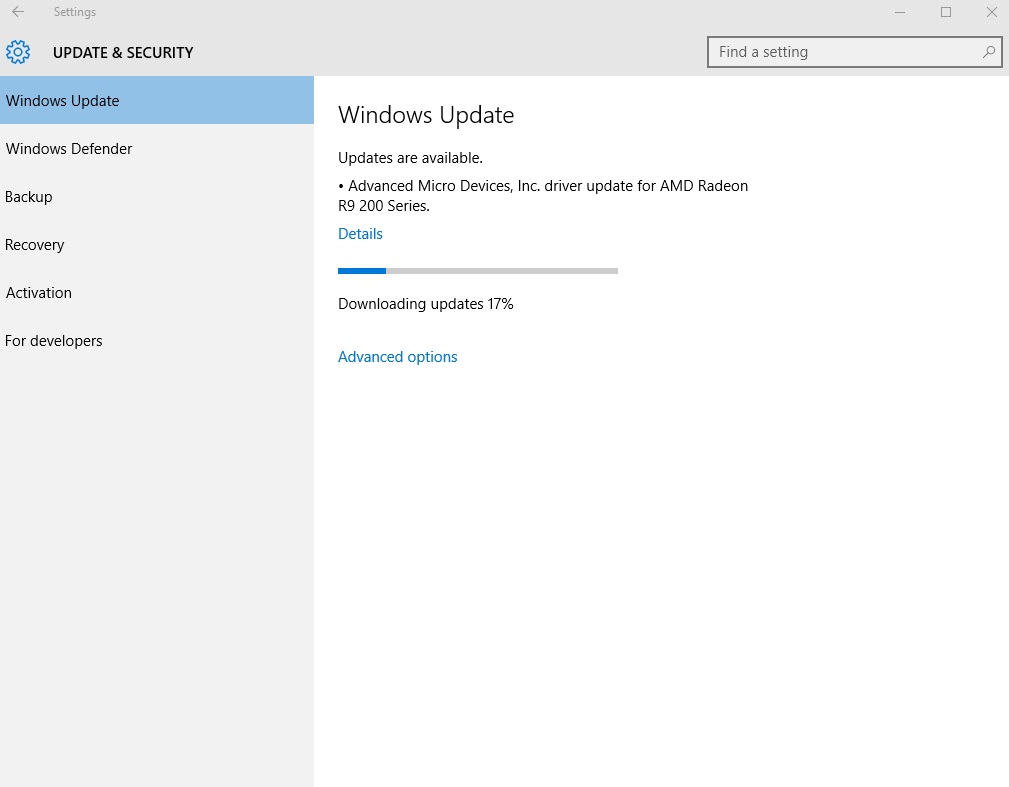The height and width of the screenshot is (787, 1009).
Task: Click the Settings label in title bar
Action: tap(74, 12)
